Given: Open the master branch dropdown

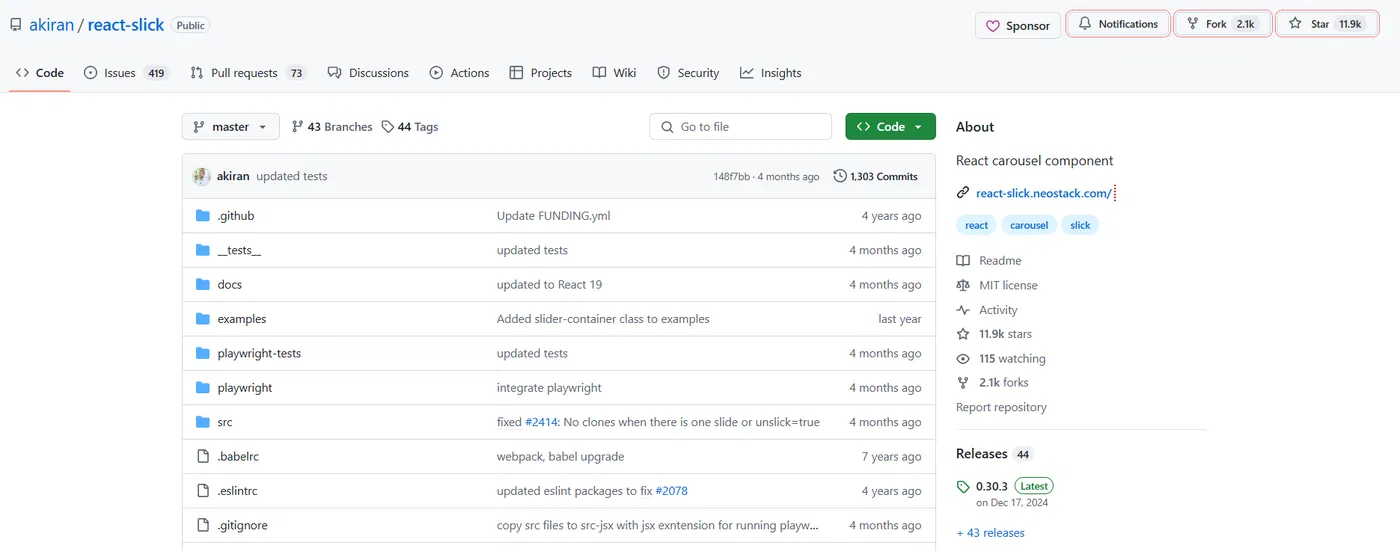Looking at the screenshot, I should click(x=231, y=127).
